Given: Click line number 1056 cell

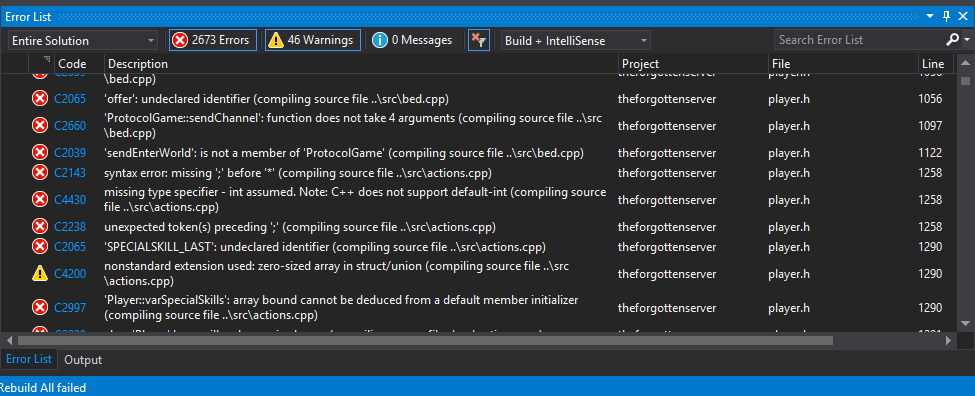Looking at the screenshot, I should [x=930, y=99].
